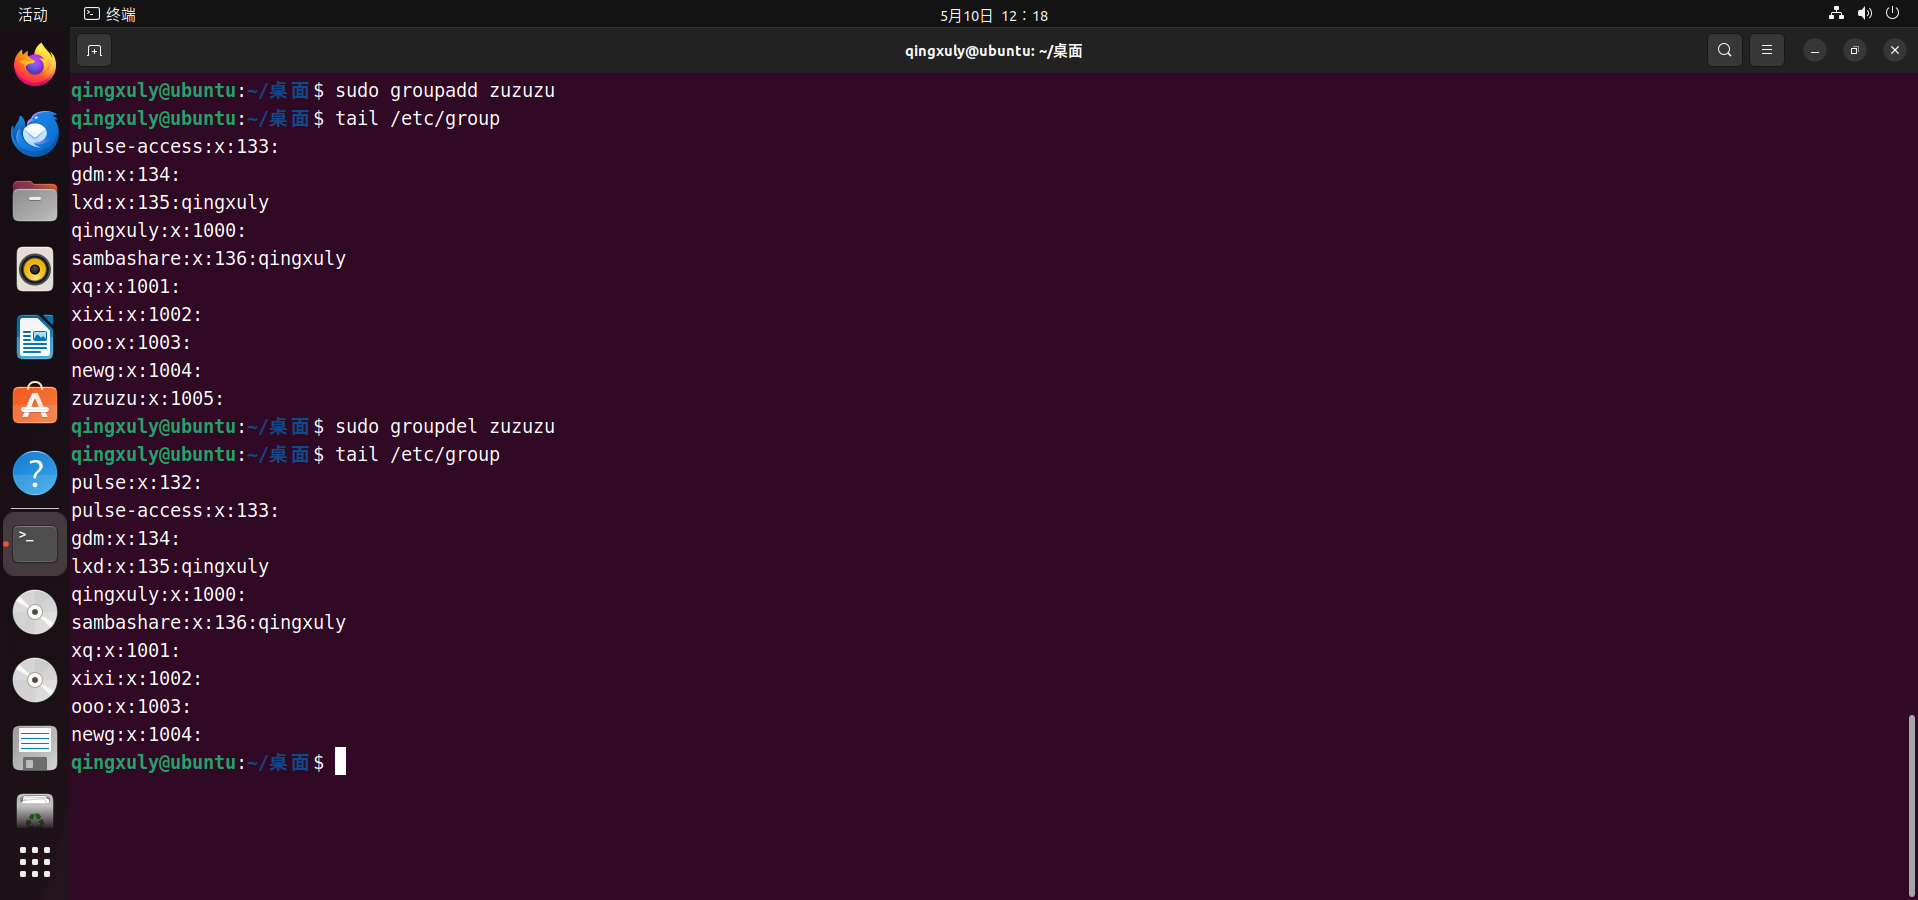This screenshot has height=900, width=1918.
Task: Open the Help icon in dock
Action: 35,473
